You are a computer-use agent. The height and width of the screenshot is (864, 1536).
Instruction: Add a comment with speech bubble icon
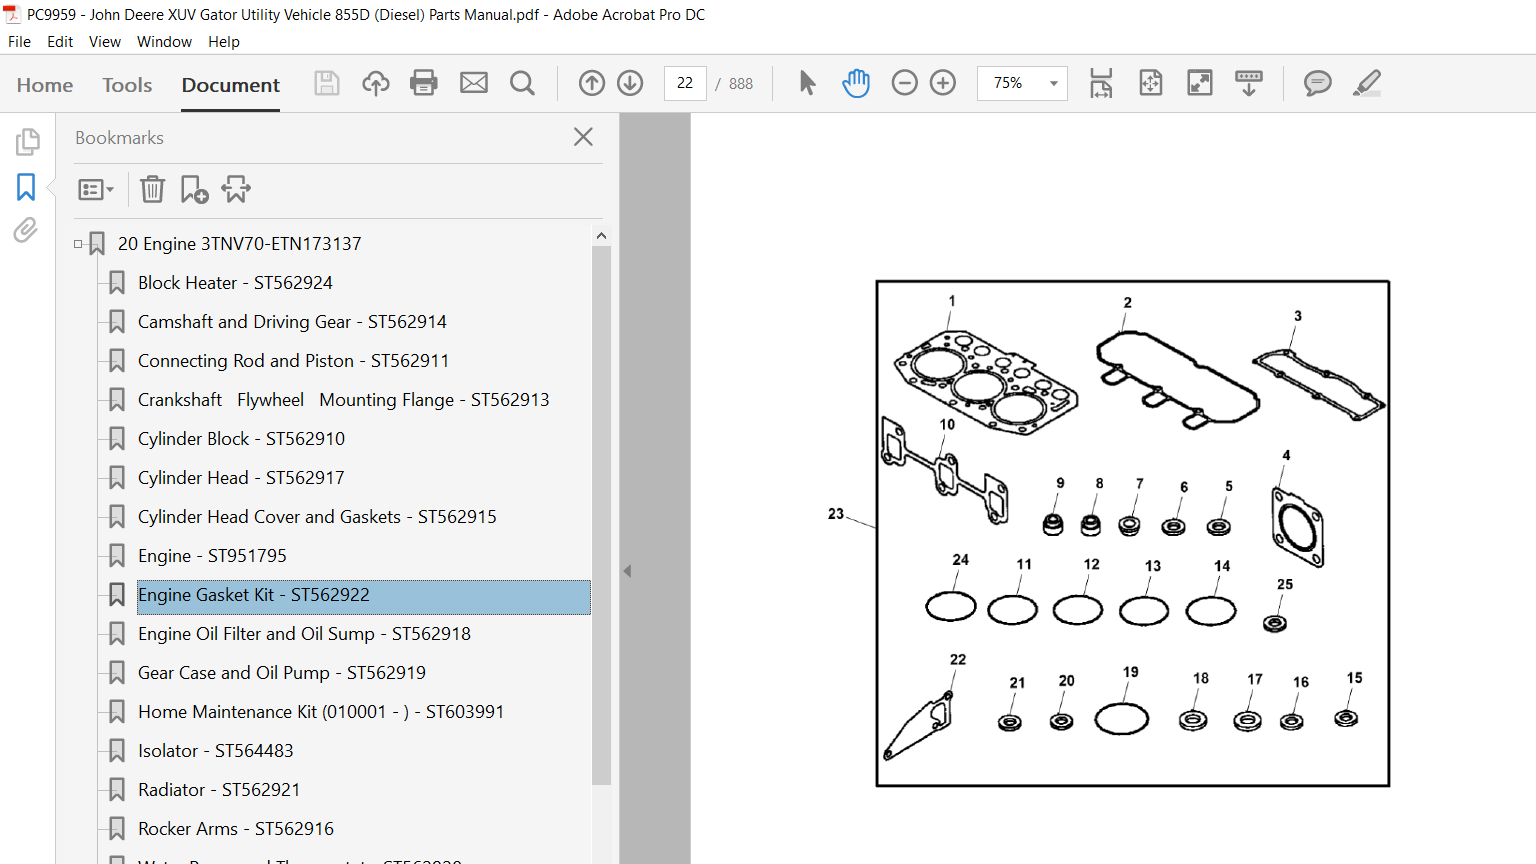tap(1318, 83)
